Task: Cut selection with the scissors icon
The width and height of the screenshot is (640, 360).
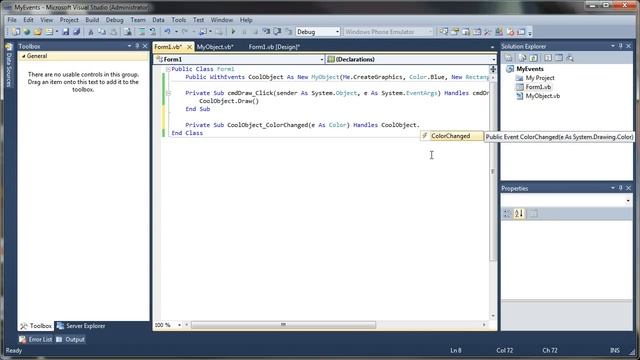Action: click(x=91, y=32)
